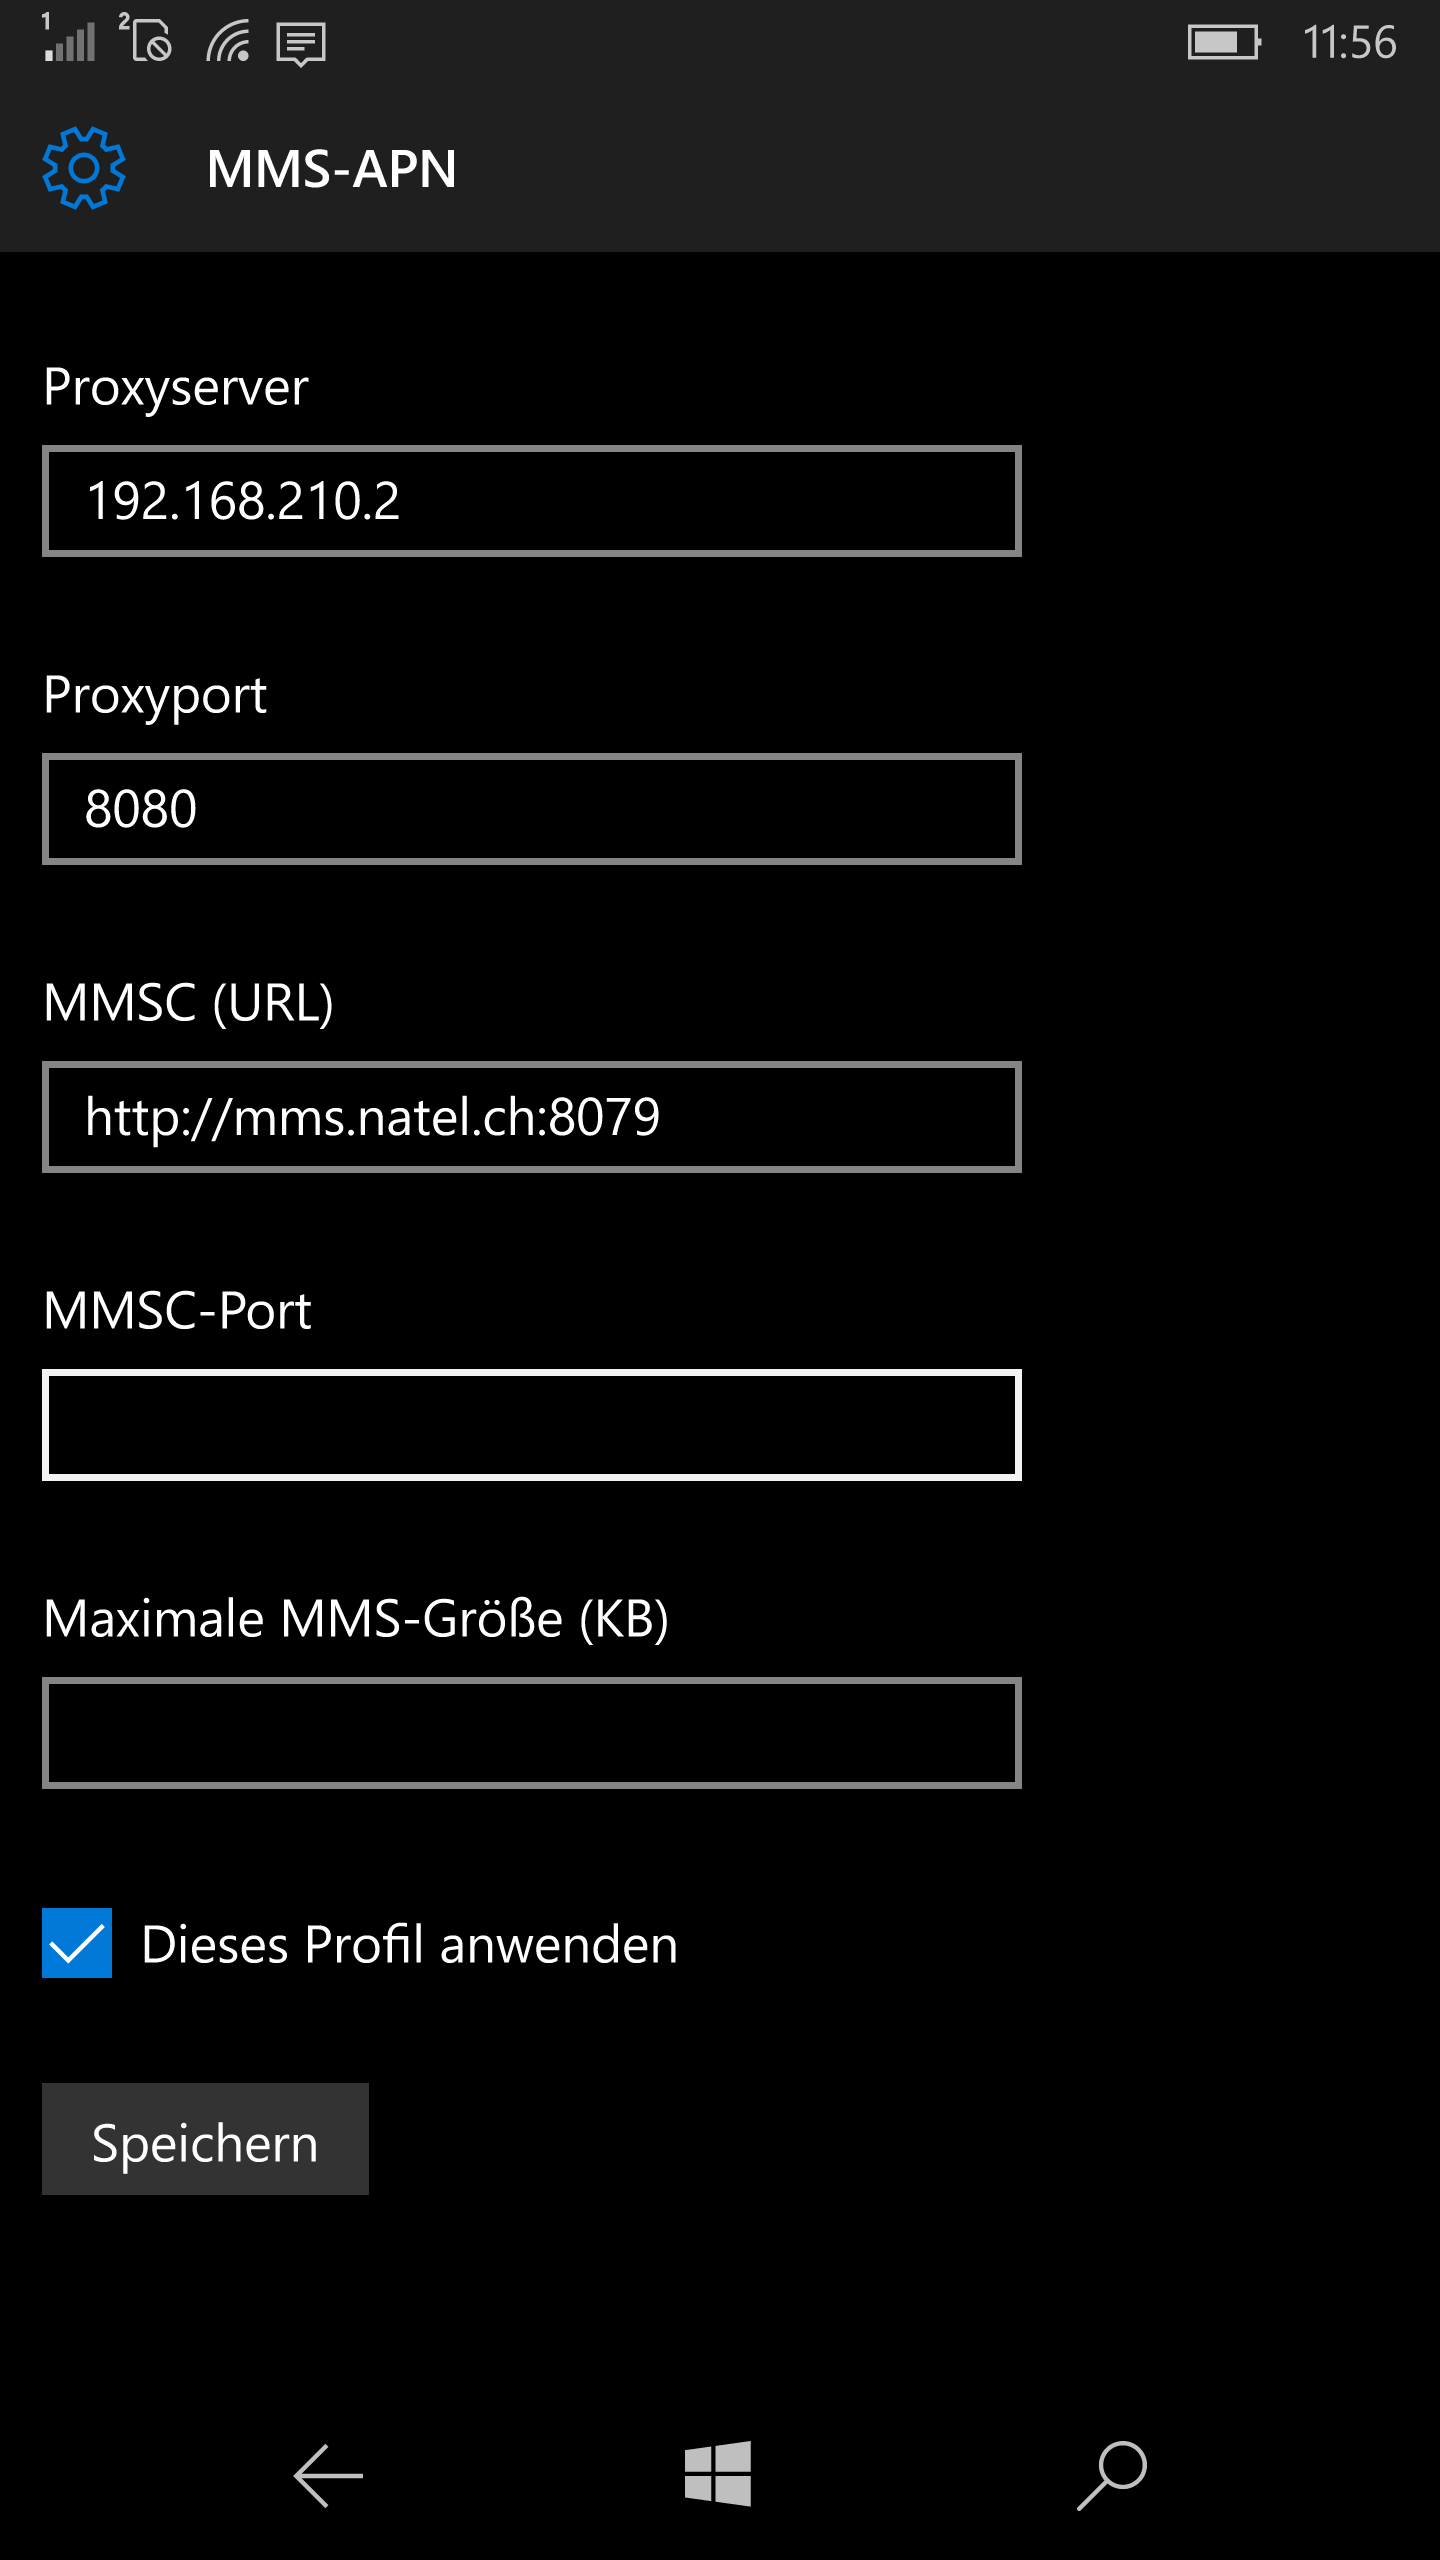Click the Proxyport field containing 8080
Viewport: 1440px width, 2560px height.
click(x=530, y=808)
